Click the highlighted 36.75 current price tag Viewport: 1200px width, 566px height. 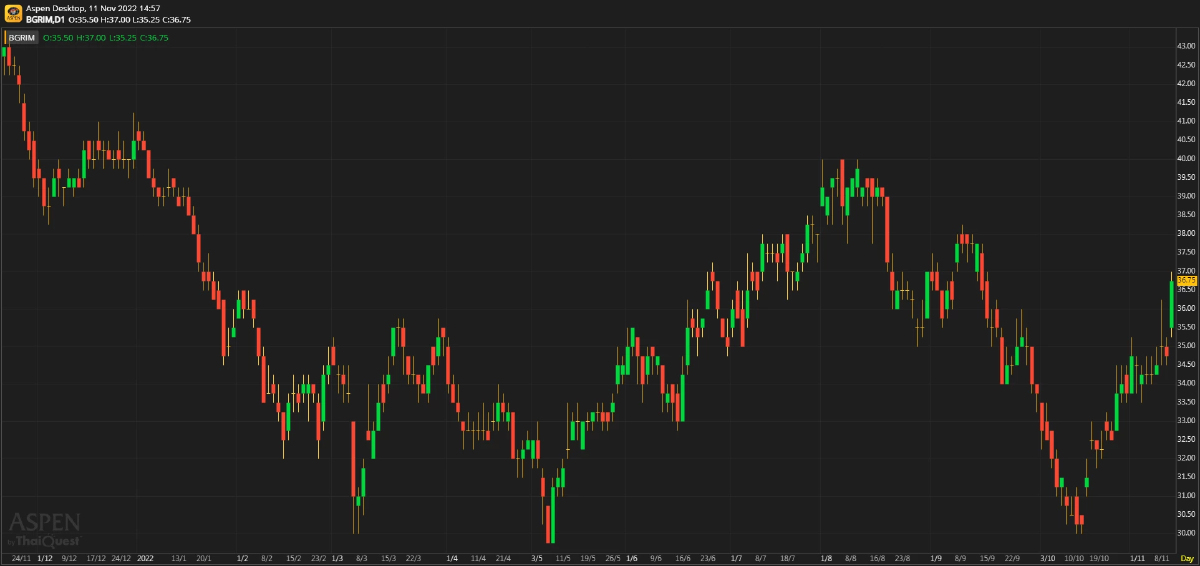click(x=1186, y=280)
